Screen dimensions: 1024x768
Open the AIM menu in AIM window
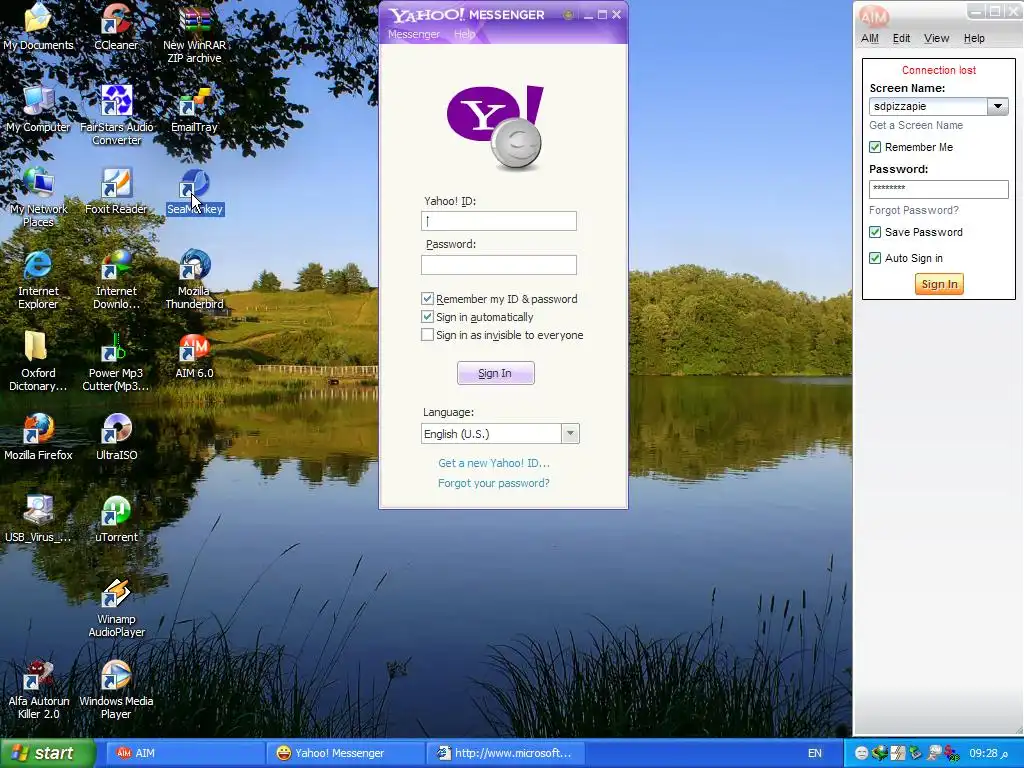pos(870,38)
